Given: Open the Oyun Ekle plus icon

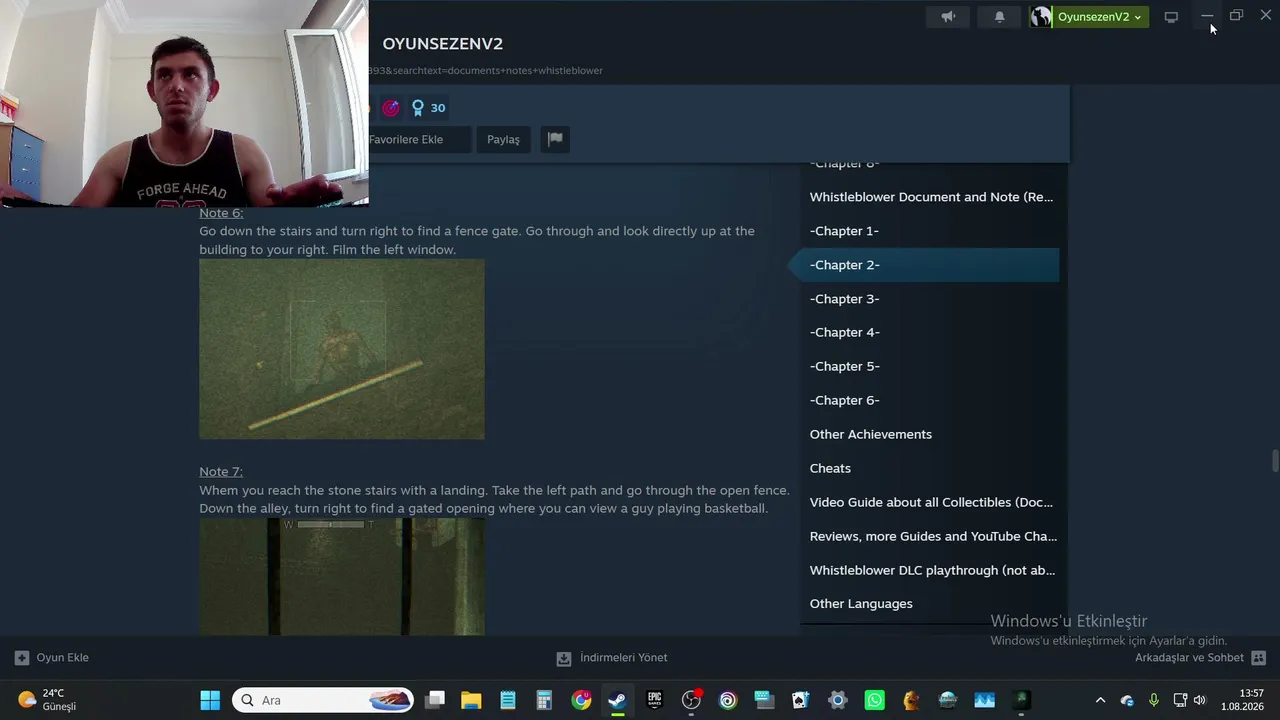Looking at the screenshot, I should click(22, 658).
